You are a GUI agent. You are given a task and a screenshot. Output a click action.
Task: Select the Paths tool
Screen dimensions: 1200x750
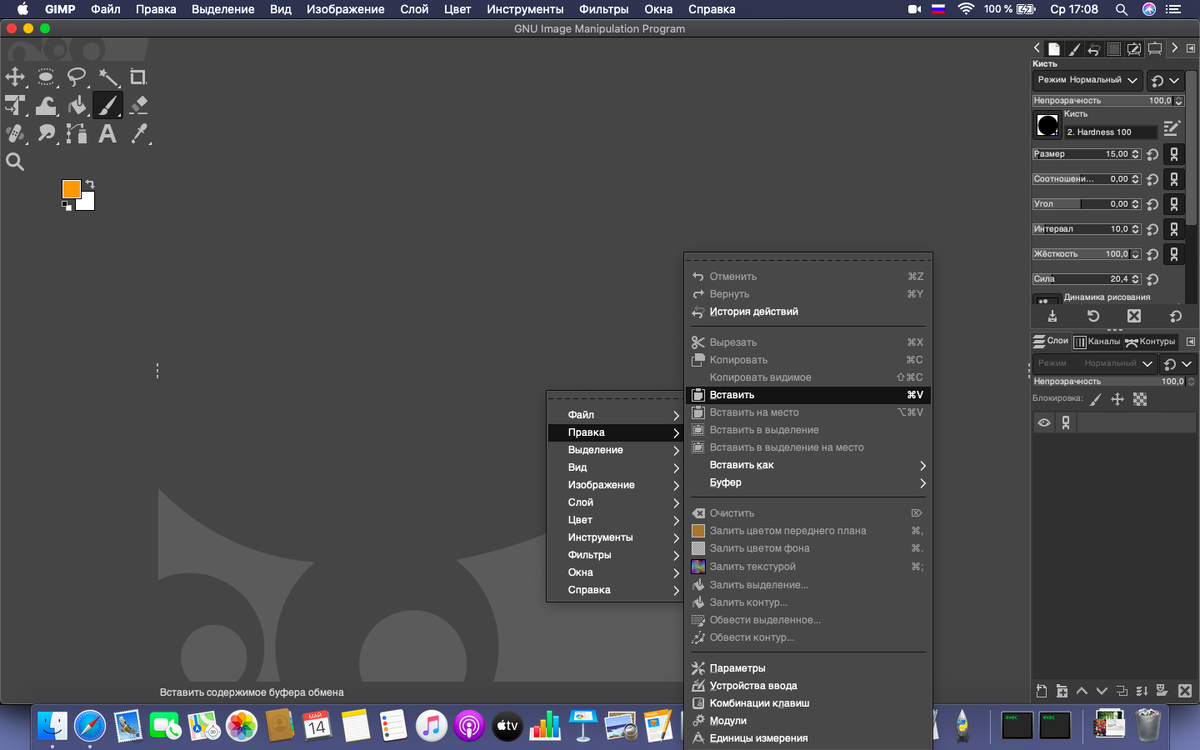(77, 133)
